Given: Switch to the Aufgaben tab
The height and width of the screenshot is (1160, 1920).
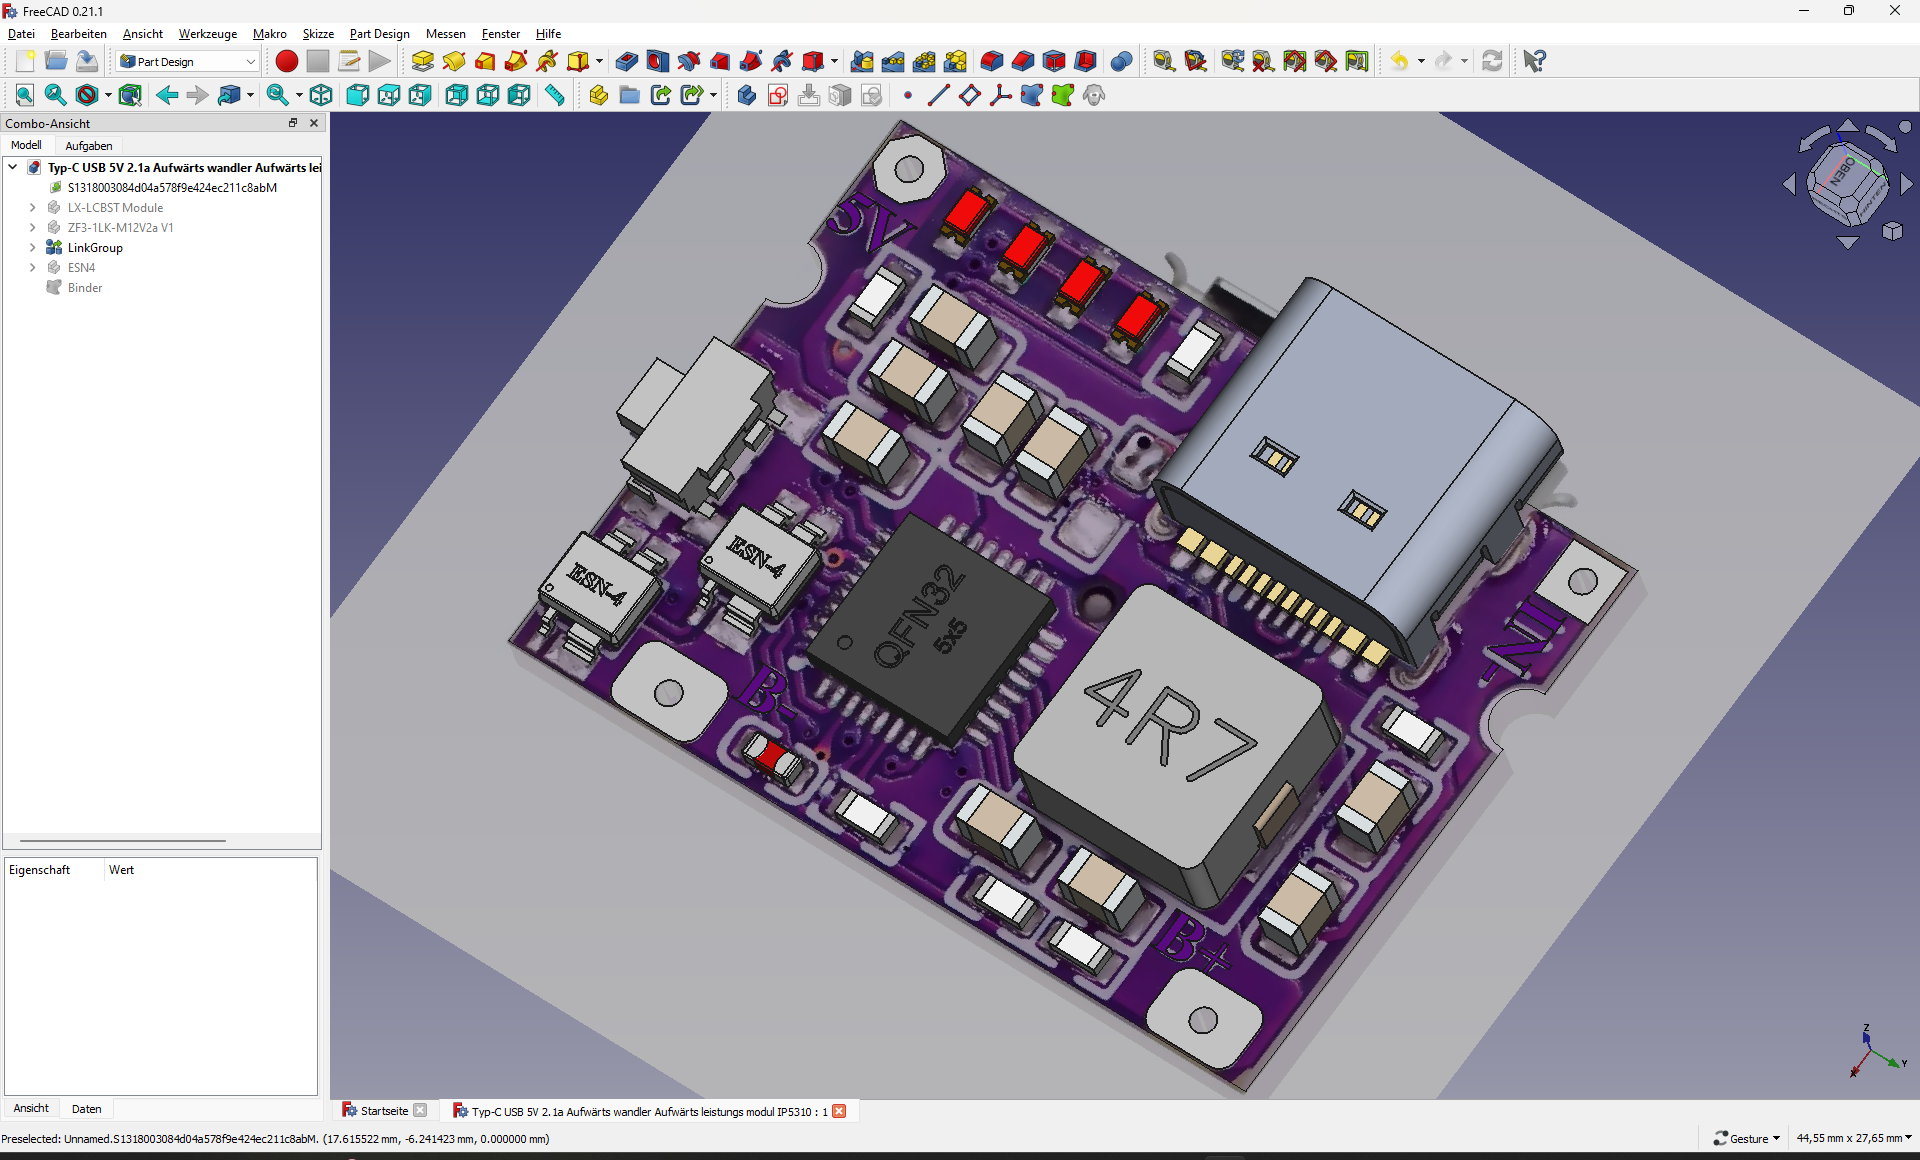Looking at the screenshot, I should tap(89, 145).
